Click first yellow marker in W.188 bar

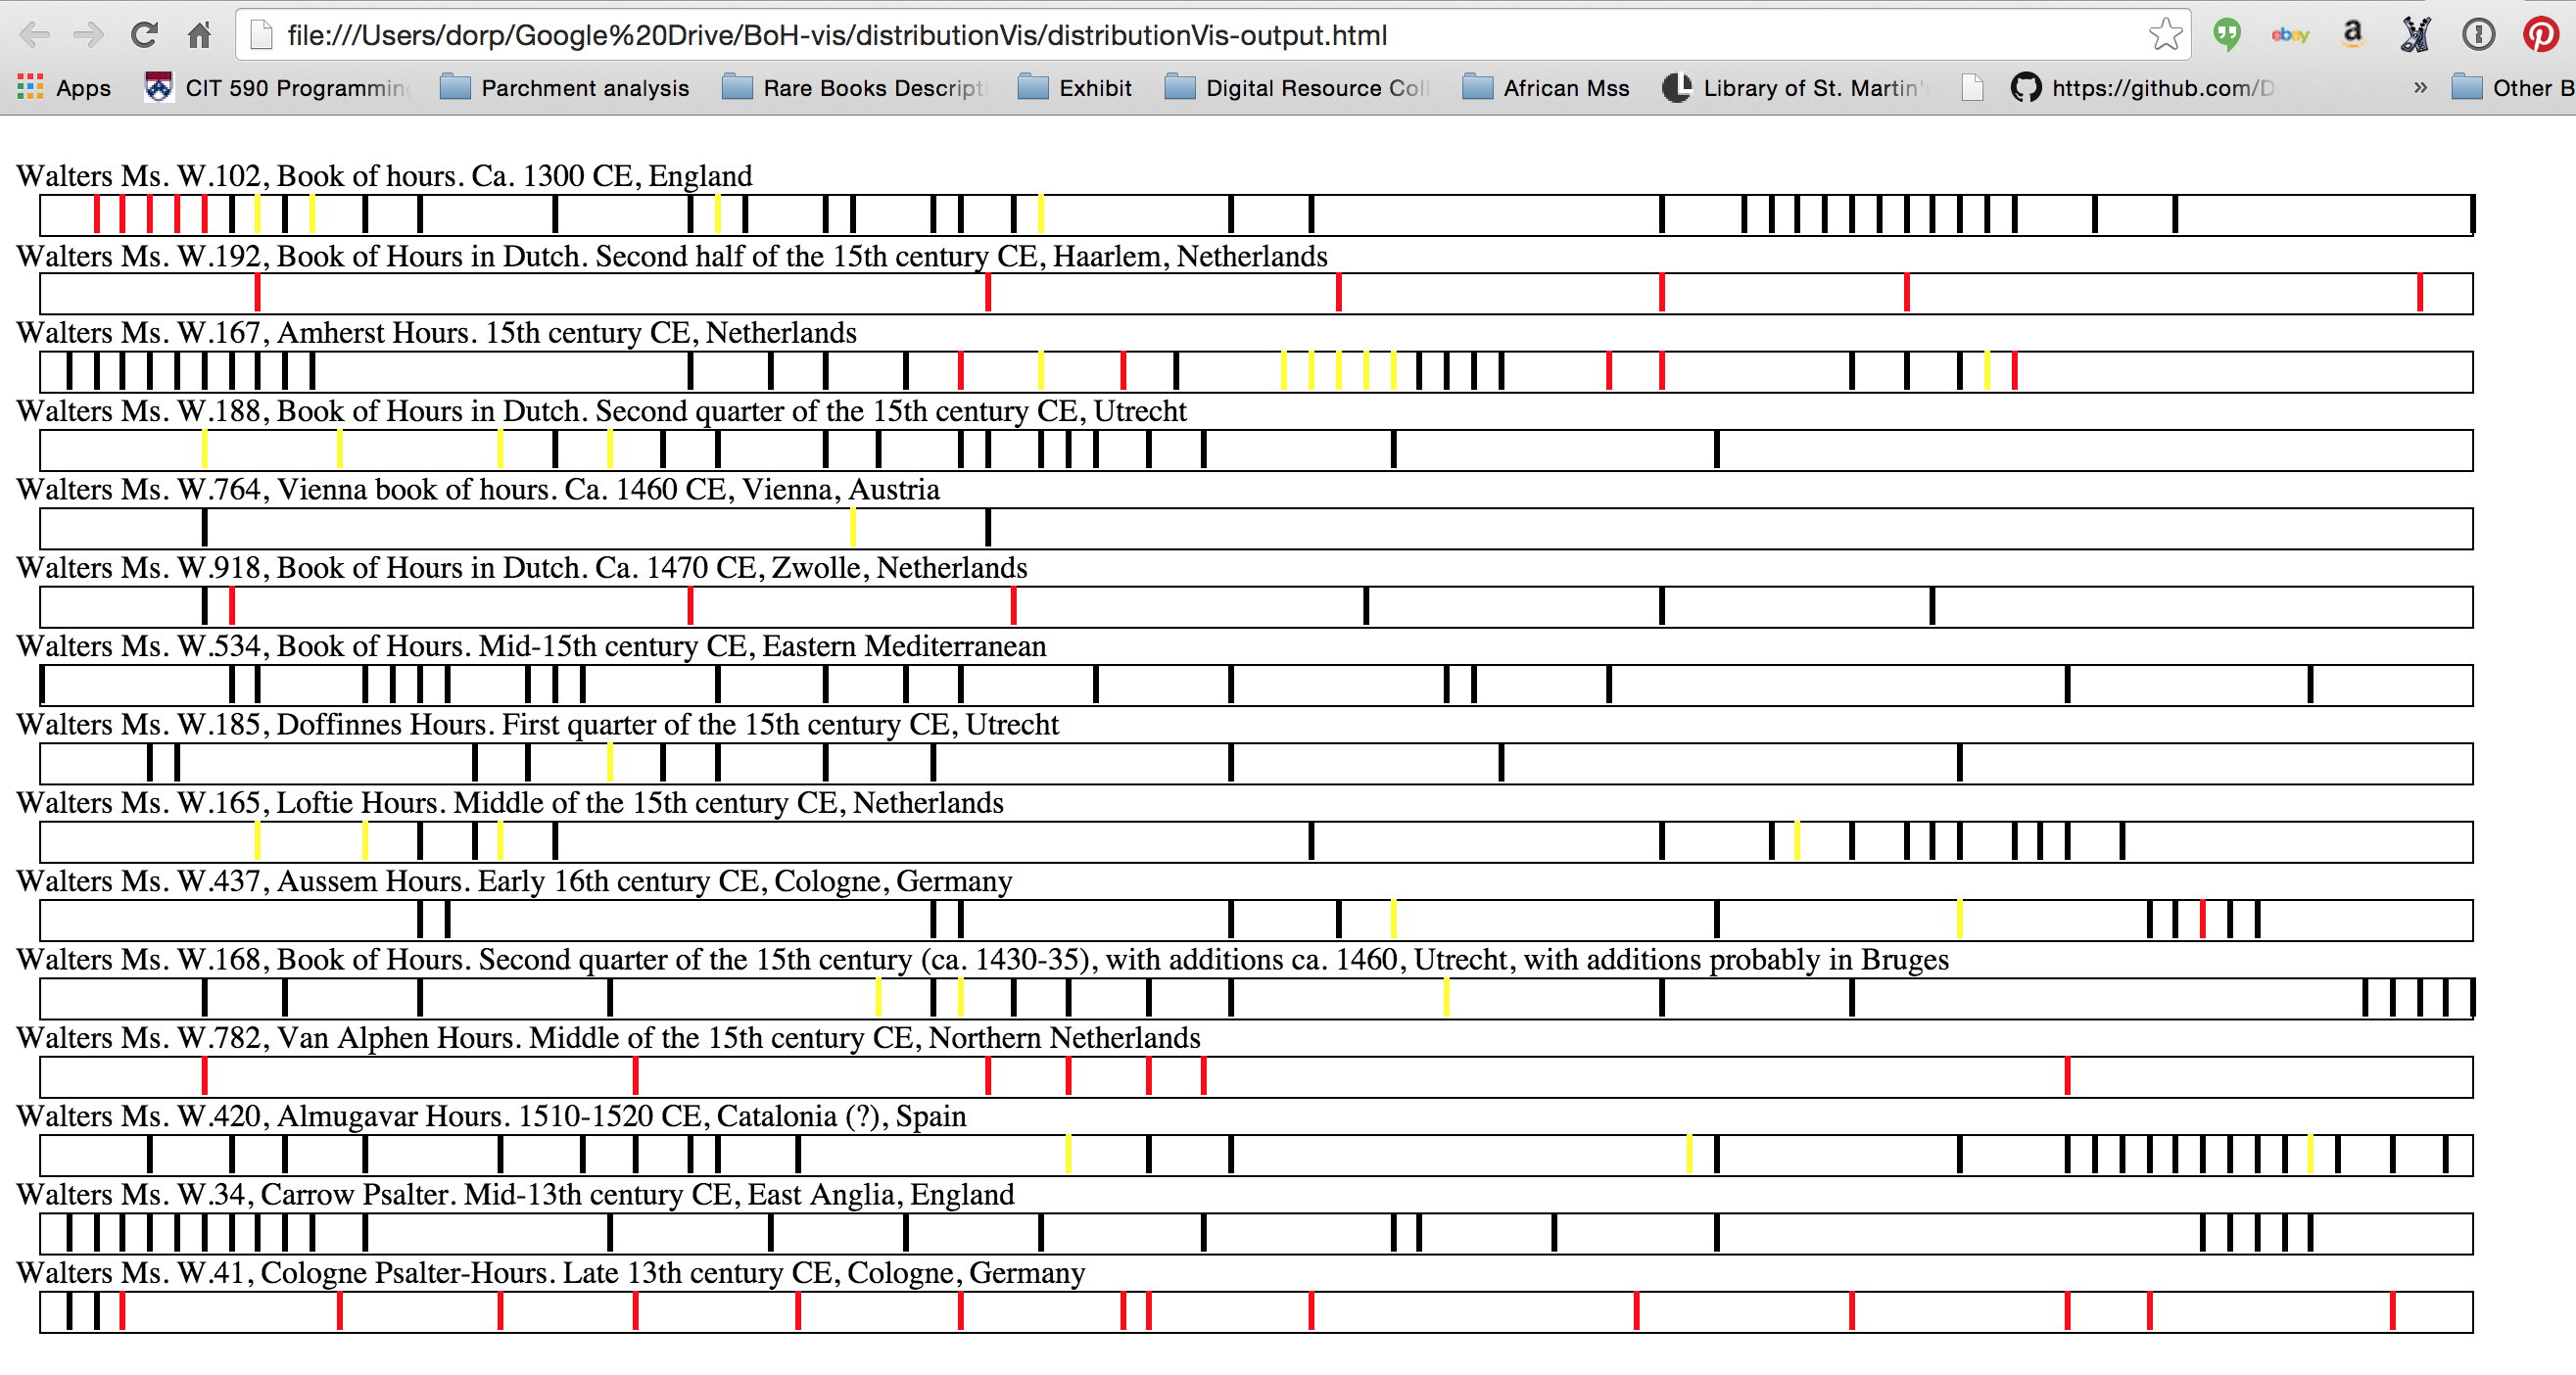pos(204,450)
